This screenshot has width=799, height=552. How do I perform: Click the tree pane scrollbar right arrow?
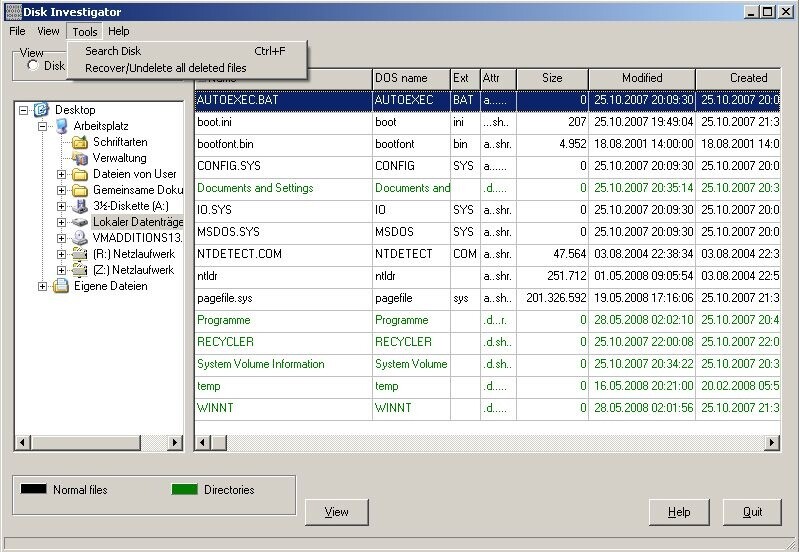(175, 442)
